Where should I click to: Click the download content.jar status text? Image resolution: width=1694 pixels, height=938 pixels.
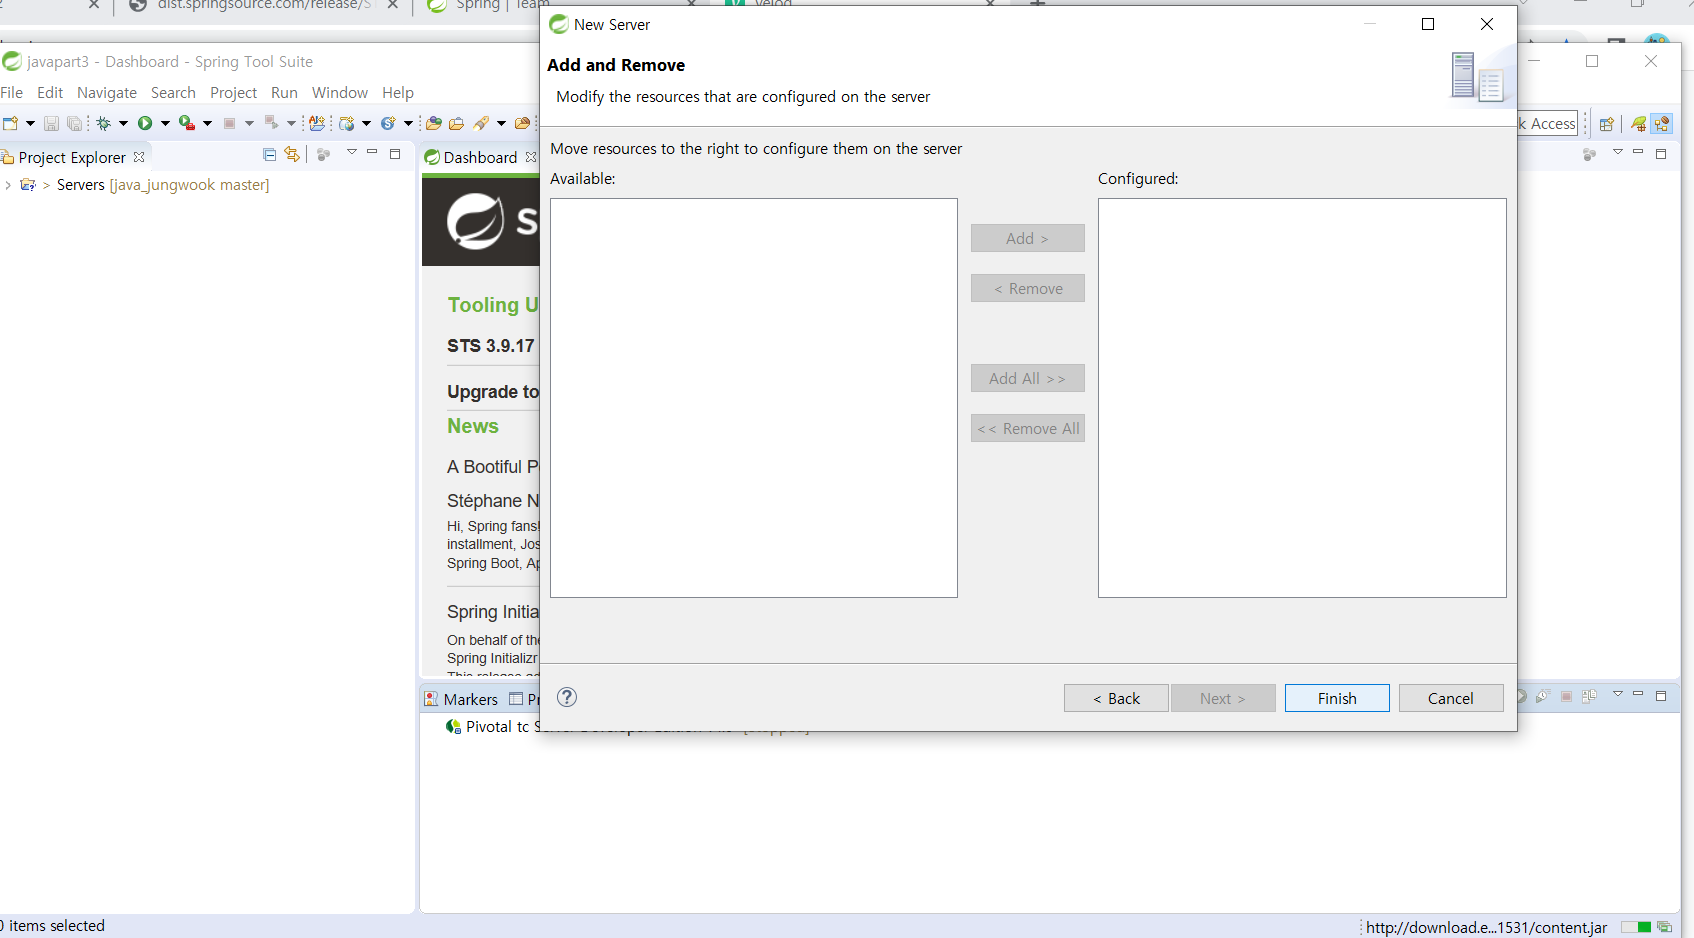pyautogui.click(x=1487, y=927)
